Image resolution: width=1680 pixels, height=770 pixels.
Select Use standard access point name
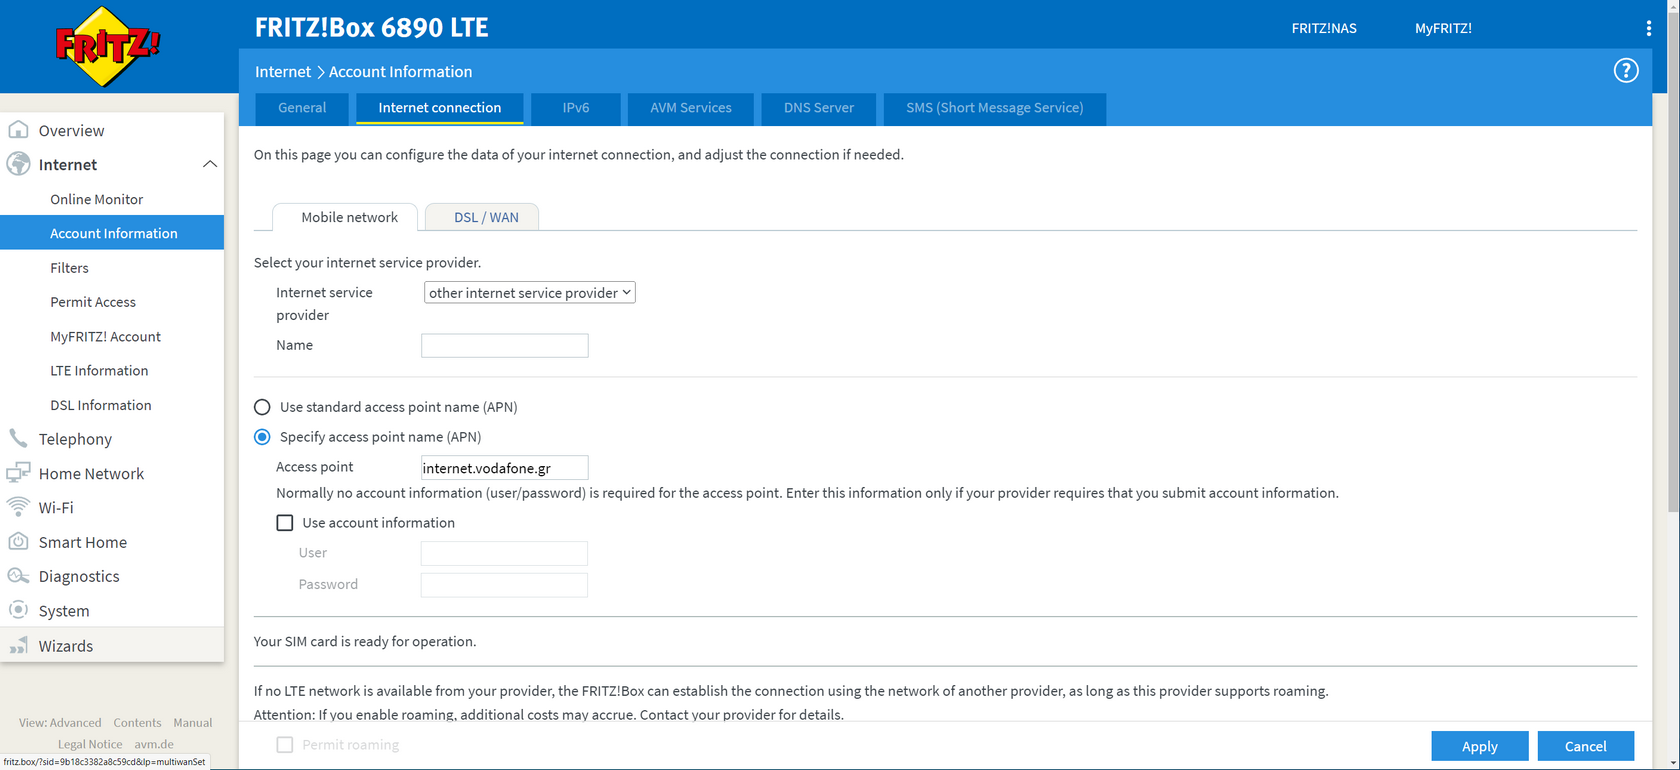[262, 407]
